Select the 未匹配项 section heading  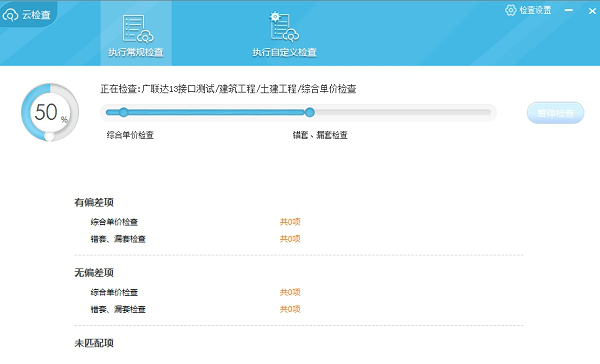(x=94, y=343)
